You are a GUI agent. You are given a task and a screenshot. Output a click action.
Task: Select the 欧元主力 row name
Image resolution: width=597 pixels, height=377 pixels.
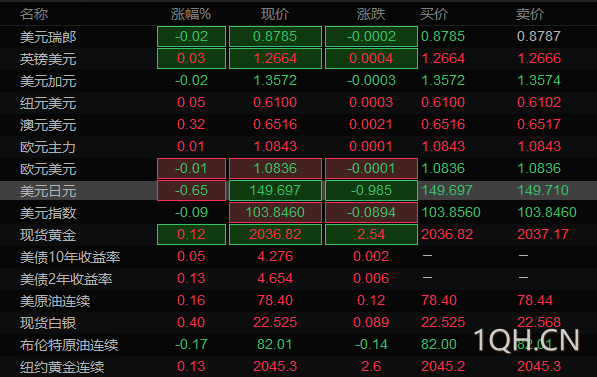pyautogui.click(x=48, y=147)
